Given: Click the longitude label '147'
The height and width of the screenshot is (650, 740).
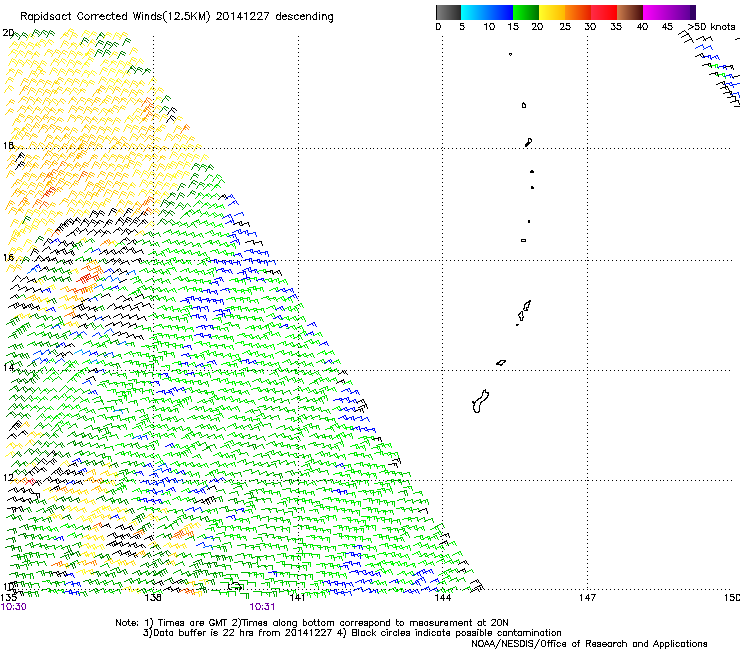Looking at the screenshot, I should (x=587, y=598).
